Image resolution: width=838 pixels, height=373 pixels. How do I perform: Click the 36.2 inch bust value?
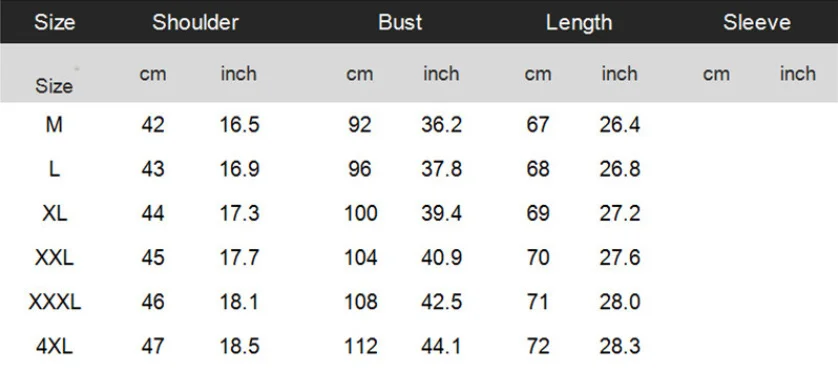pos(441,125)
